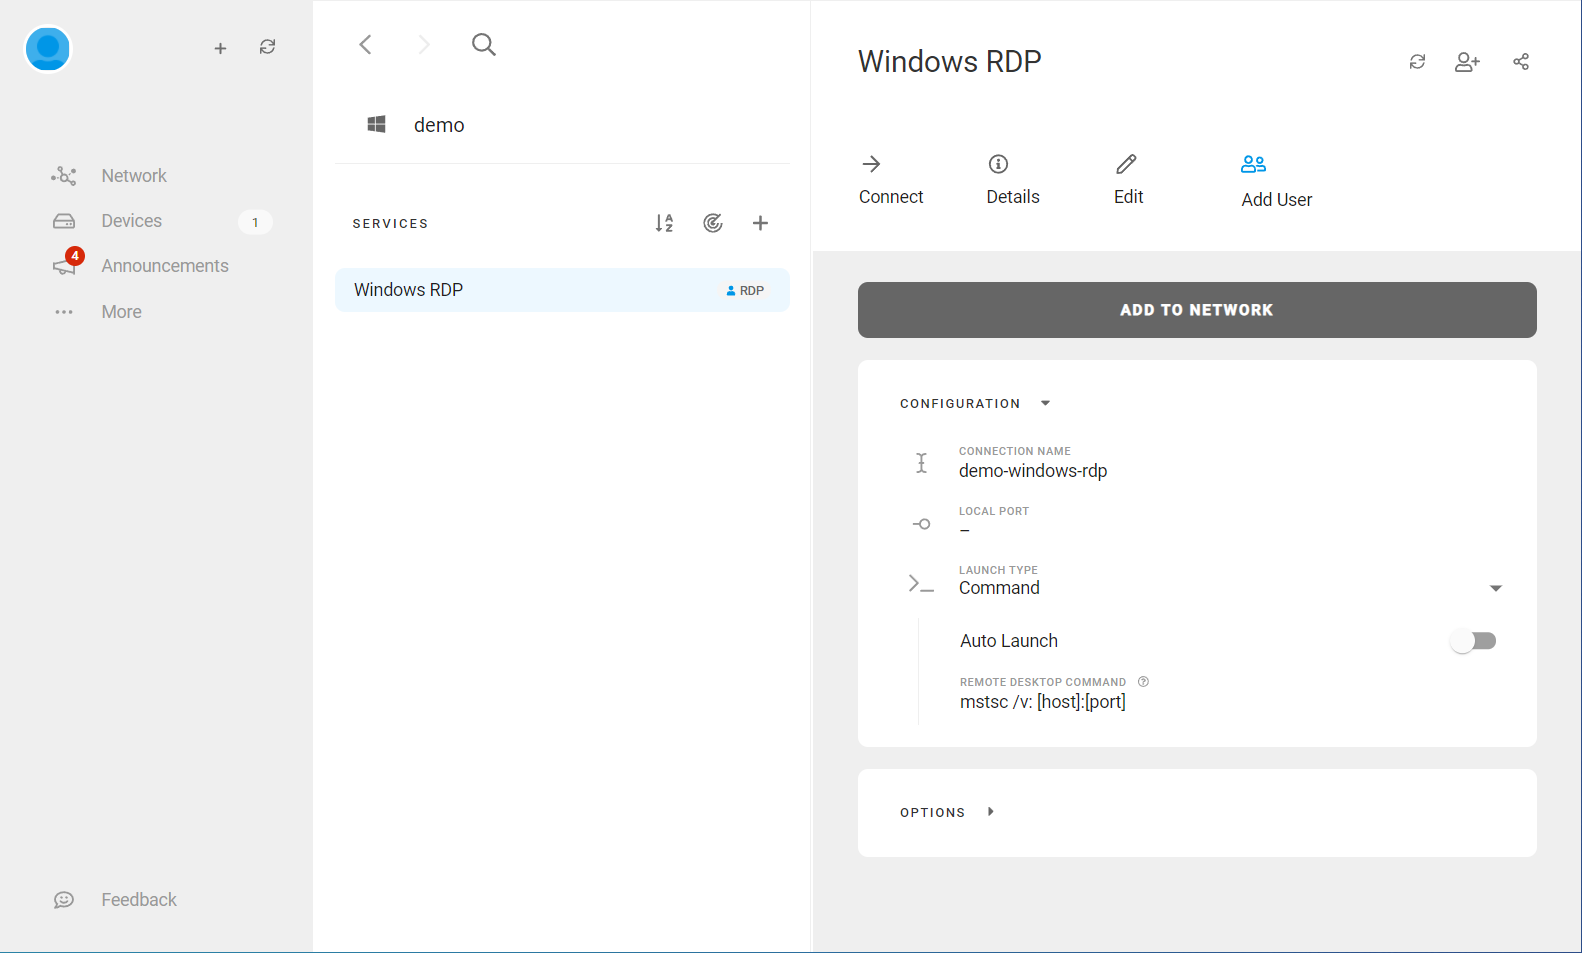Click the connection name demo-windows-rdp field
Screen dimensions: 1582x953
[x=1033, y=471]
